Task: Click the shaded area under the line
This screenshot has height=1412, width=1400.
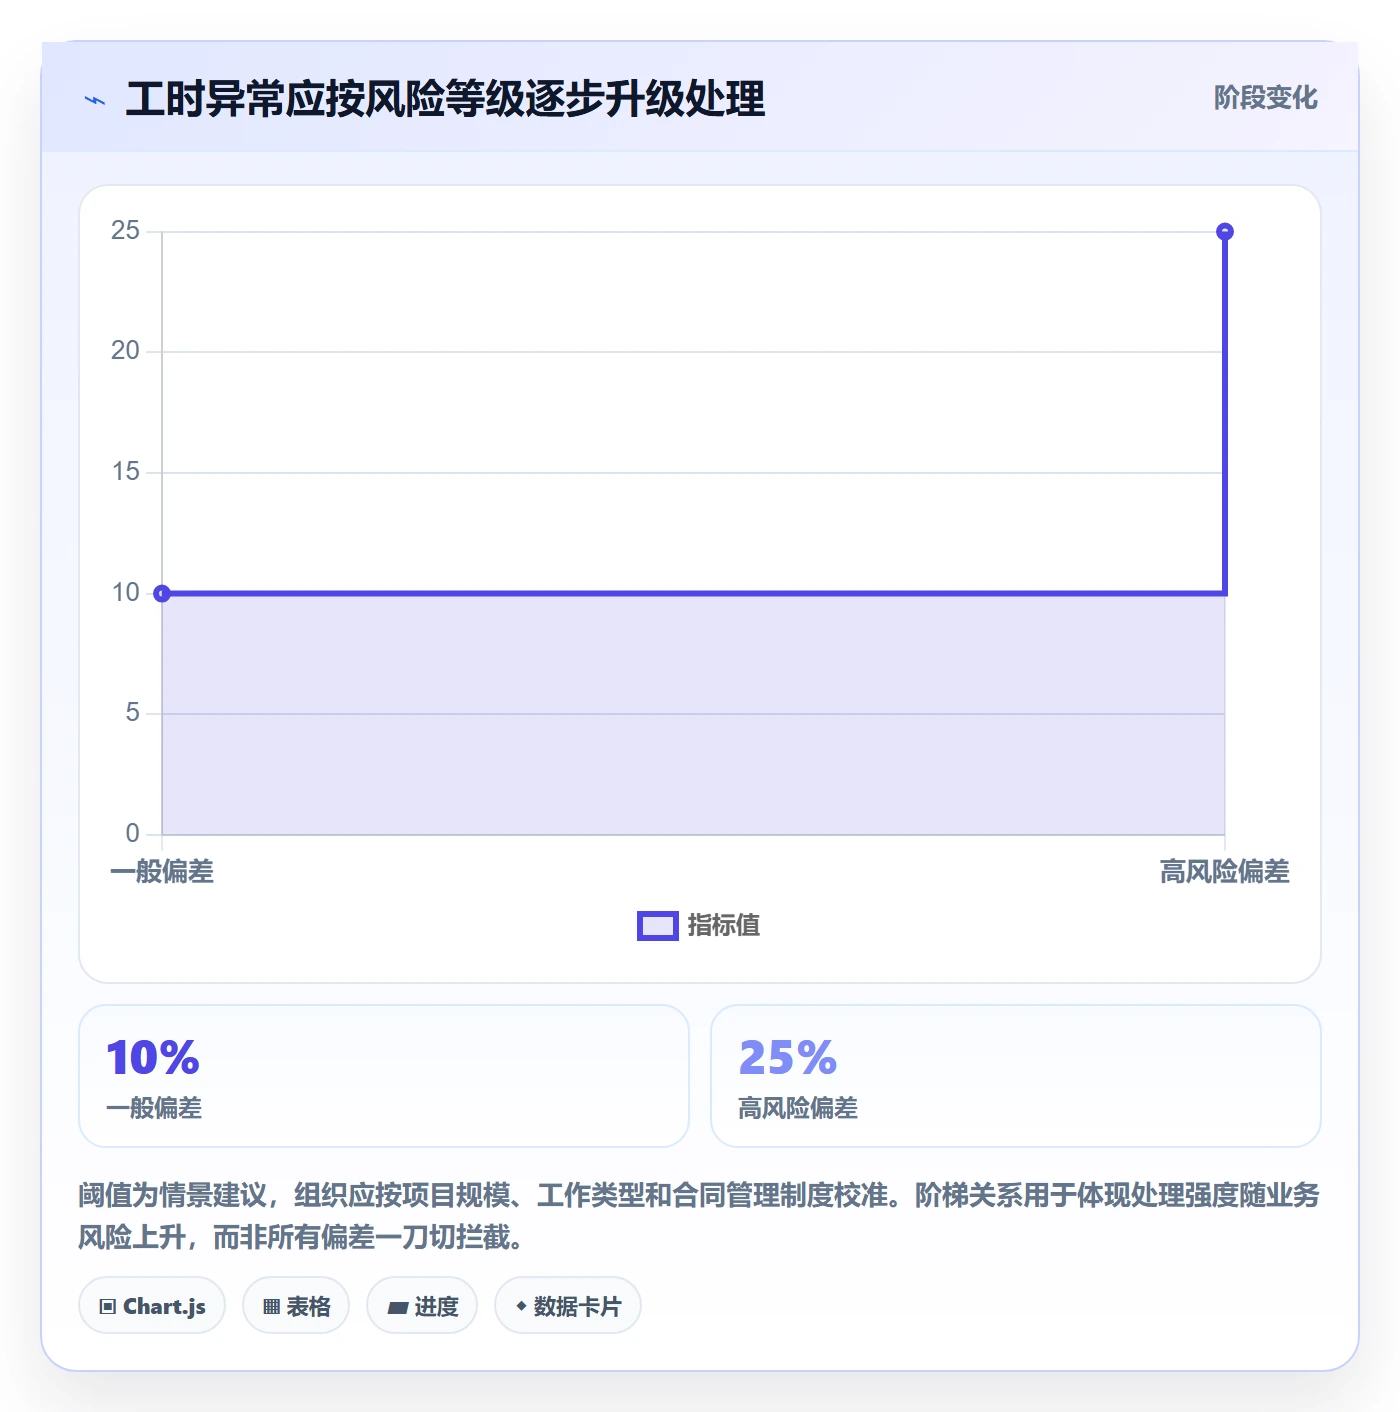Action: [x=693, y=714]
